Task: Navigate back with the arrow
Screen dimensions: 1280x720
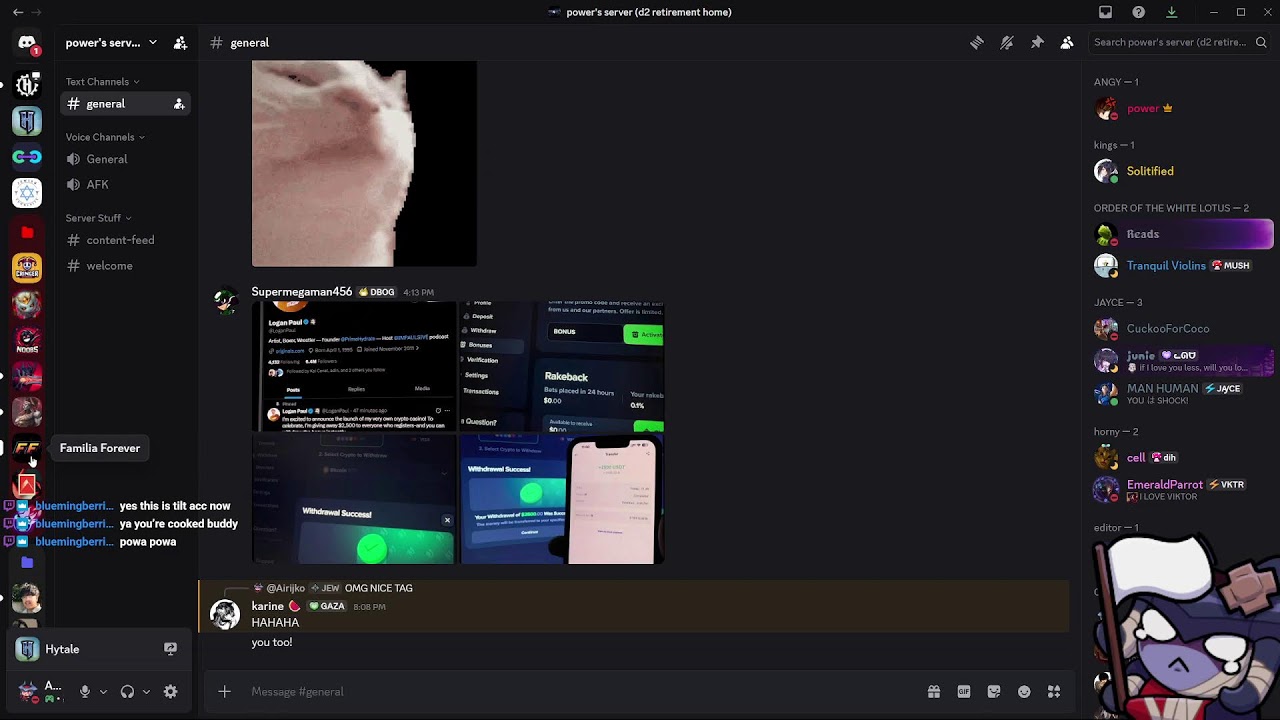Action: (x=18, y=12)
